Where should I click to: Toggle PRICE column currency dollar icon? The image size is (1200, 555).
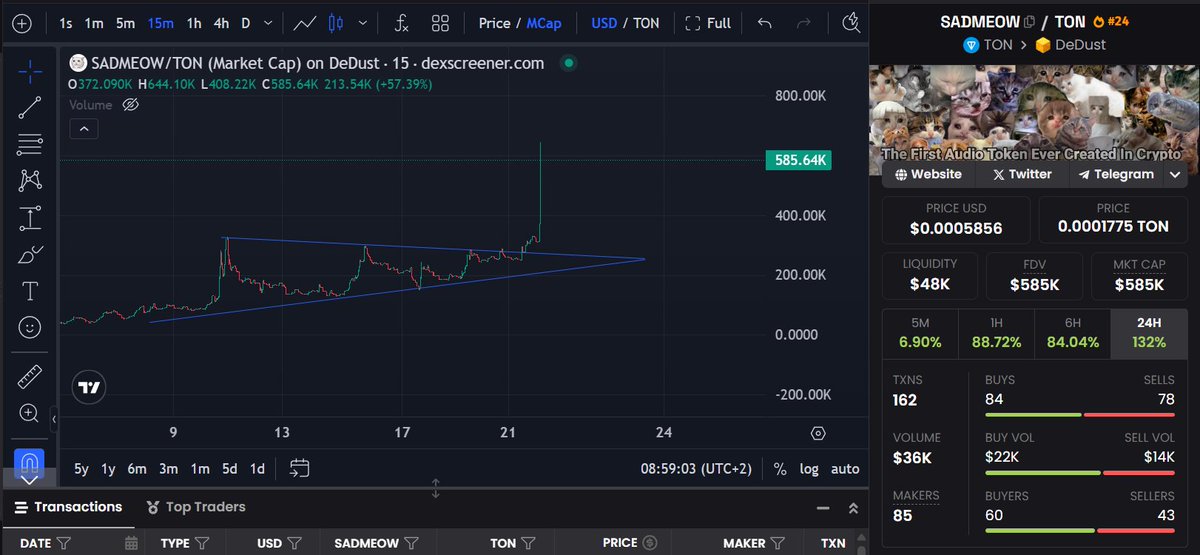point(650,543)
